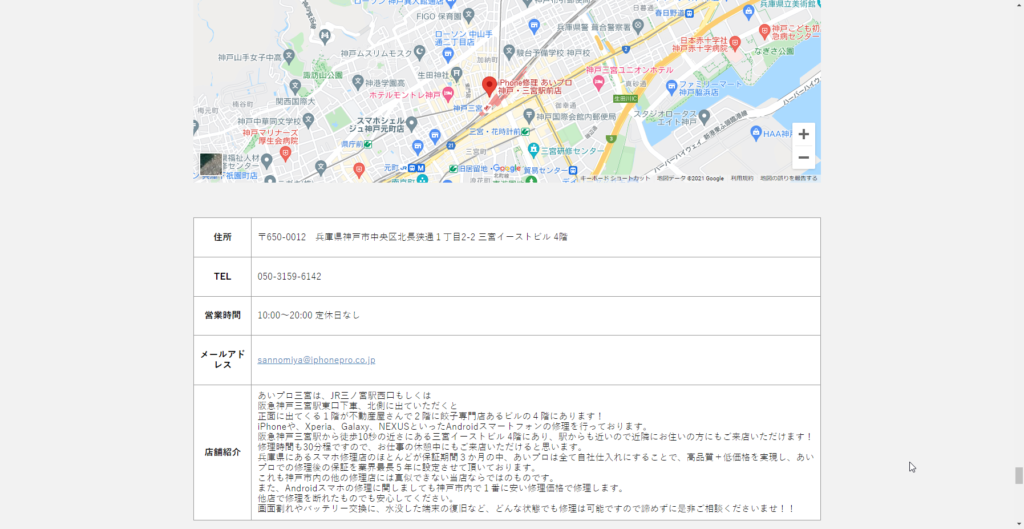Click 関西国際大 label on map
1024x529 pixels.
(x=295, y=102)
